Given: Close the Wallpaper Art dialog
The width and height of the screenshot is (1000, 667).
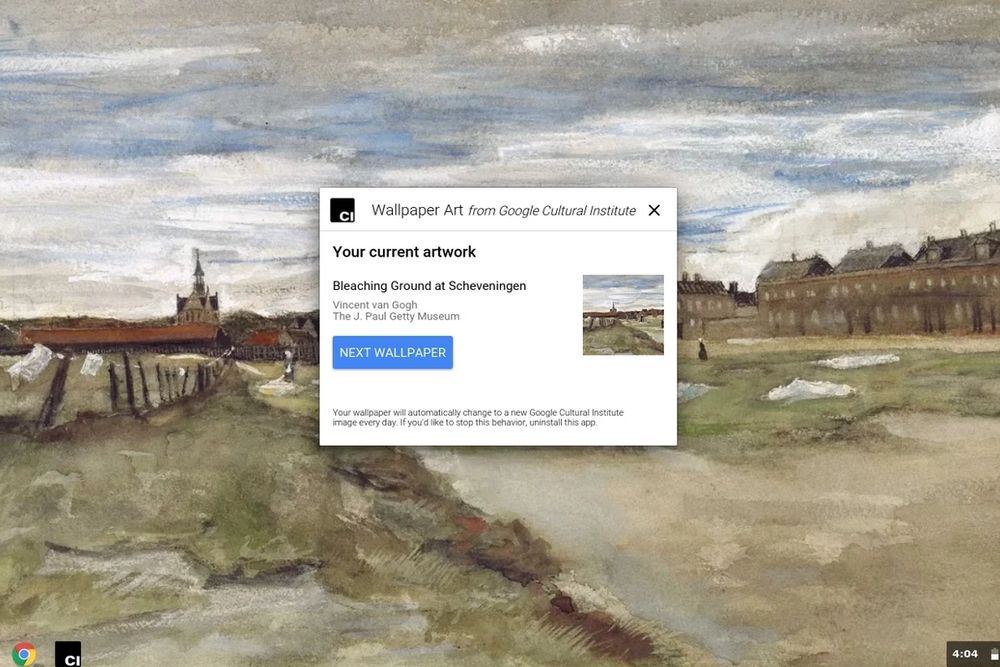Looking at the screenshot, I should tap(654, 210).
